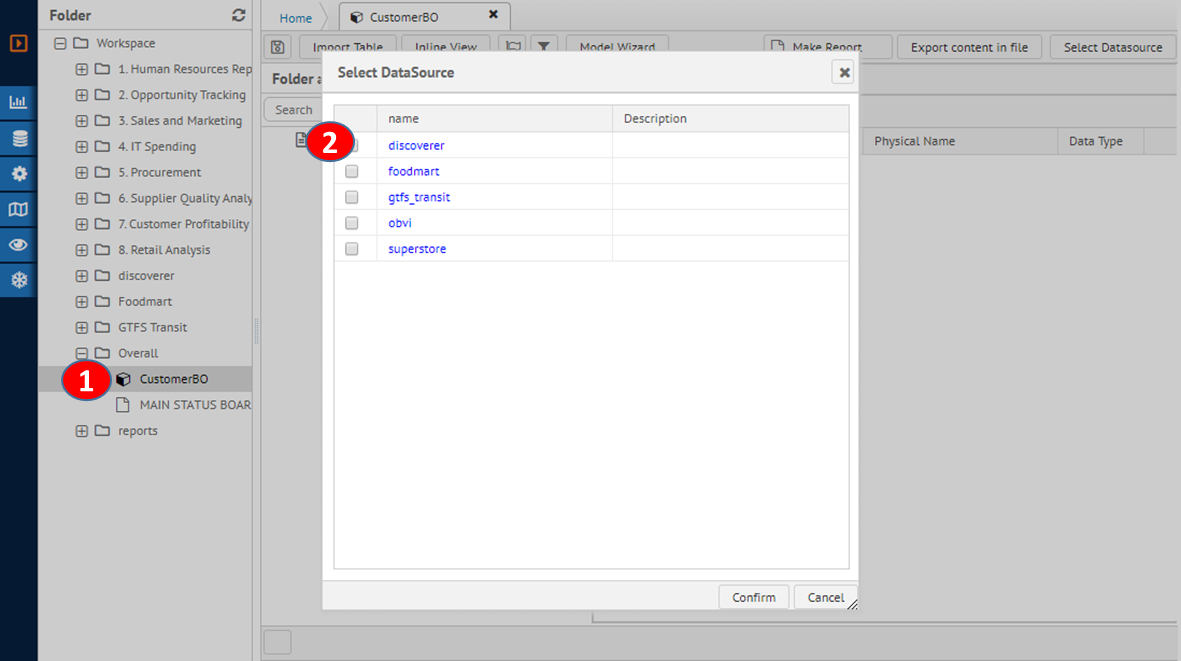
Task: Click the gear settings icon in sidebar
Action: point(18,174)
